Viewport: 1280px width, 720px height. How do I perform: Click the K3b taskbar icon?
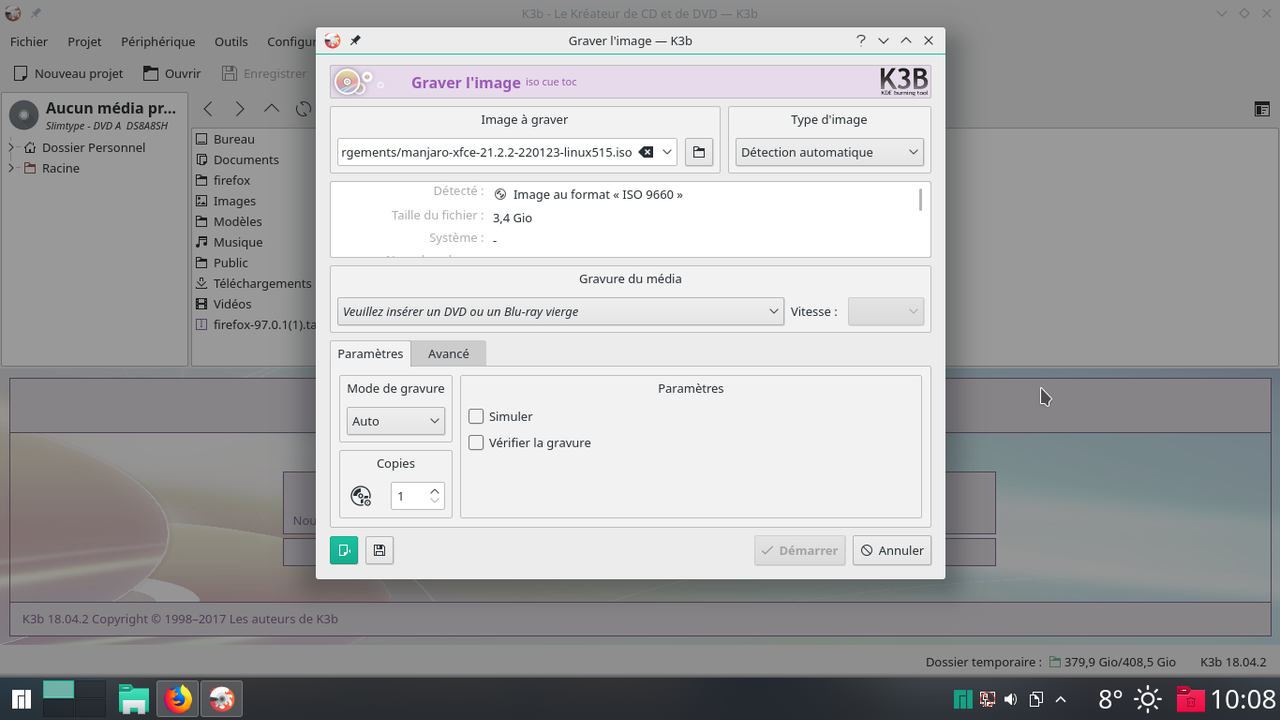[222, 699]
